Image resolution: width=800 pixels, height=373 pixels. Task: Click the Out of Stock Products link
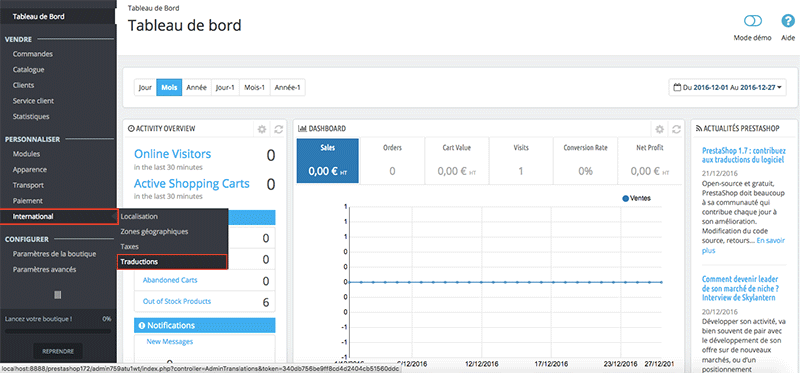click(177, 301)
